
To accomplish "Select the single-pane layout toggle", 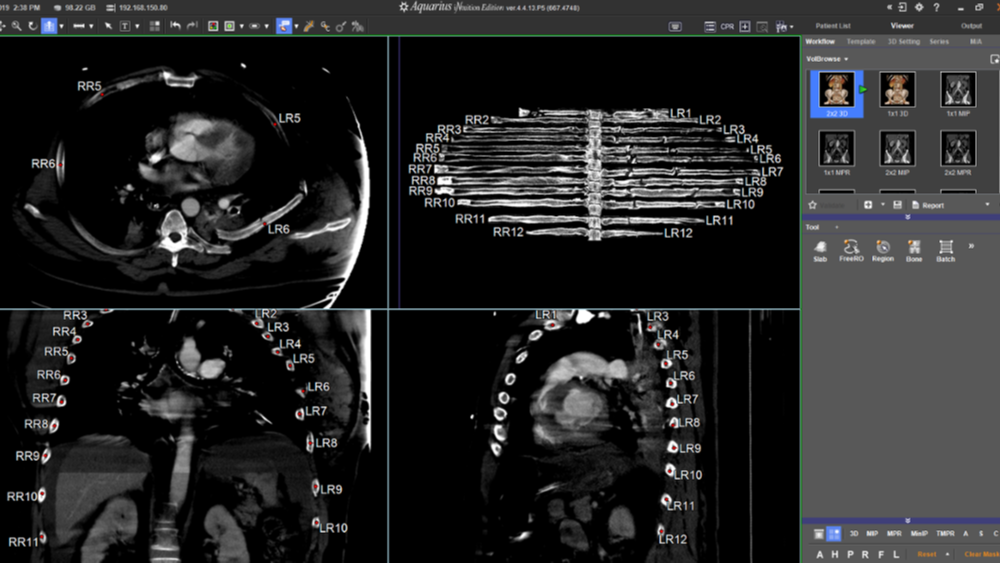I will (819, 534).
